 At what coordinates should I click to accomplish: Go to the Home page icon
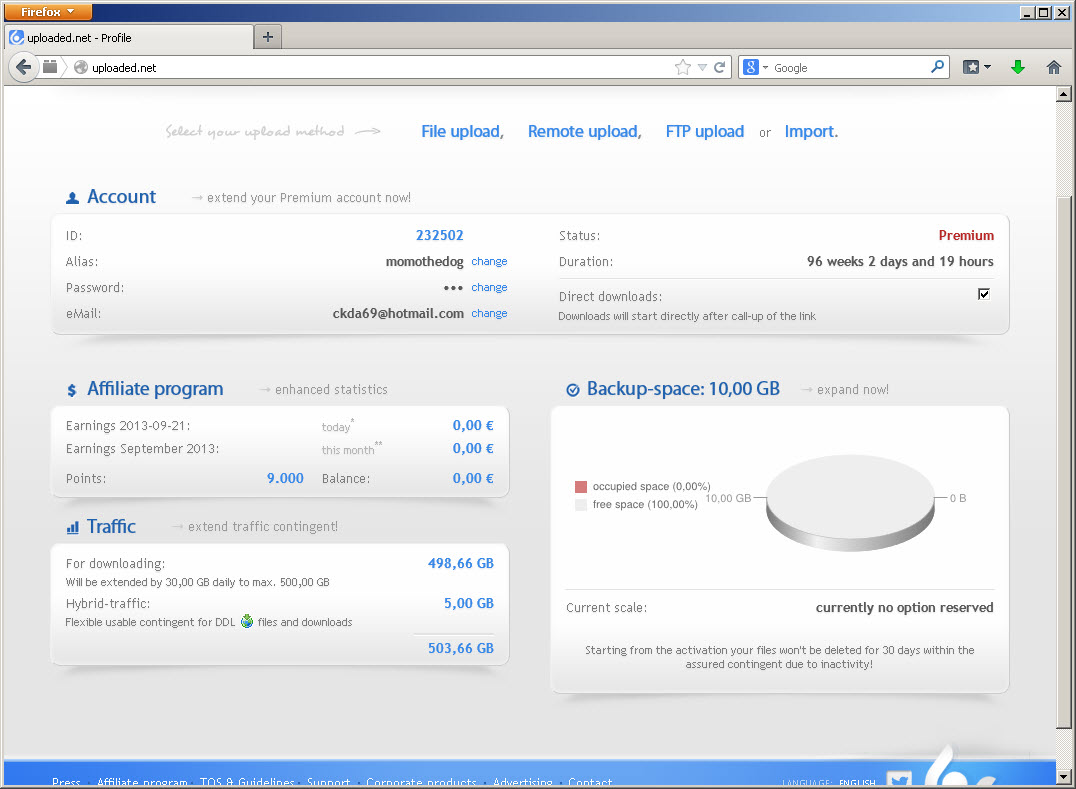[1054, 67]
